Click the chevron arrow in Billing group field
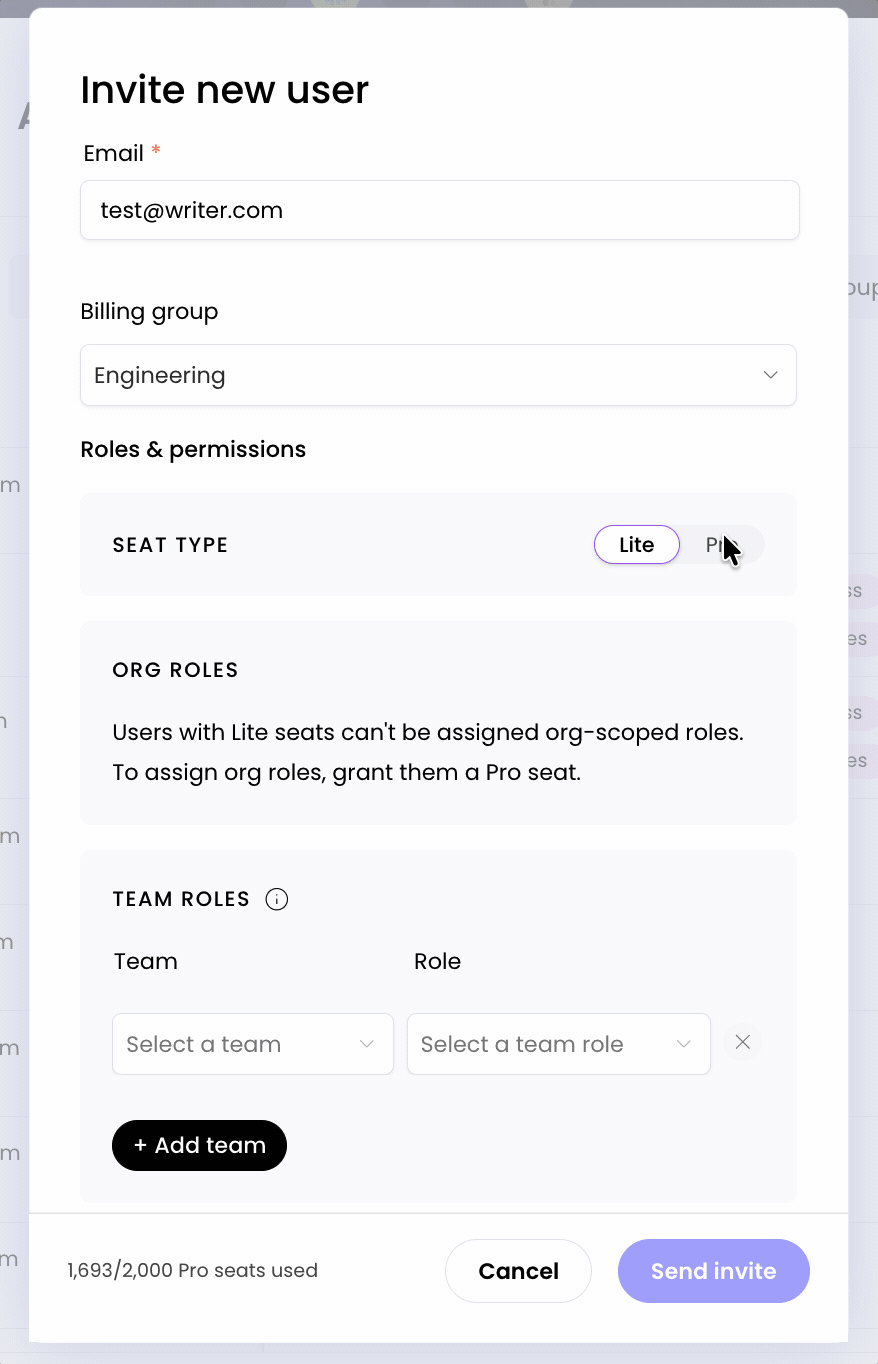This screenshot has width=878, height=1364. 770,375
